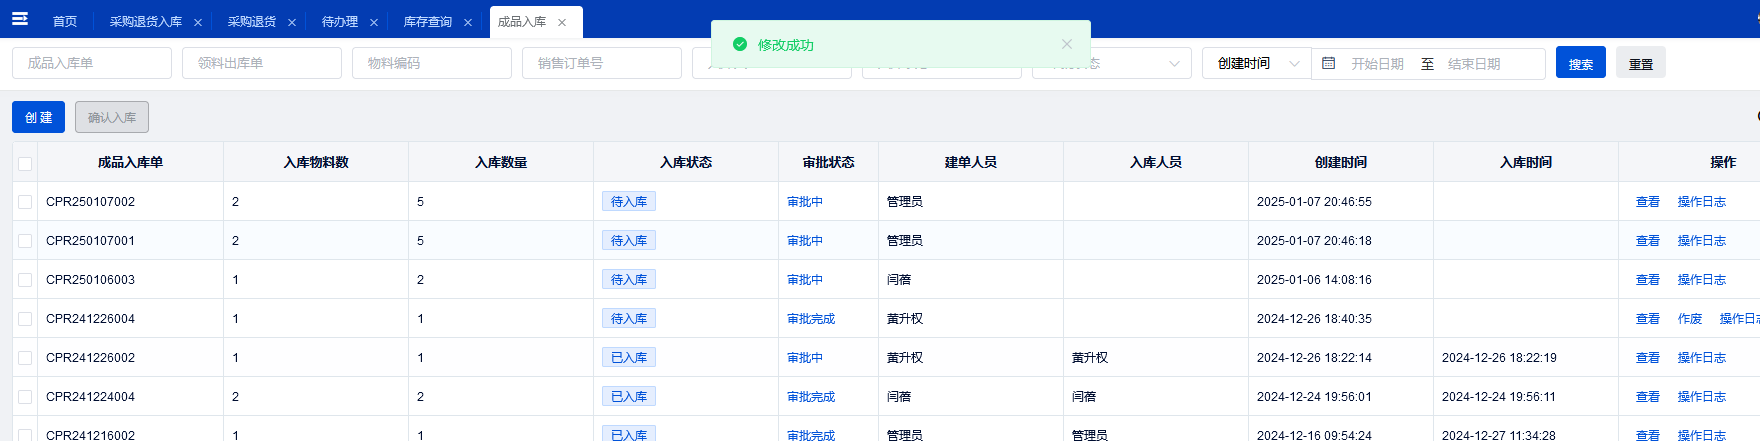Switch to the 库存查询 tab
This screenshot has height=441, width=1760.
point(428,22)
